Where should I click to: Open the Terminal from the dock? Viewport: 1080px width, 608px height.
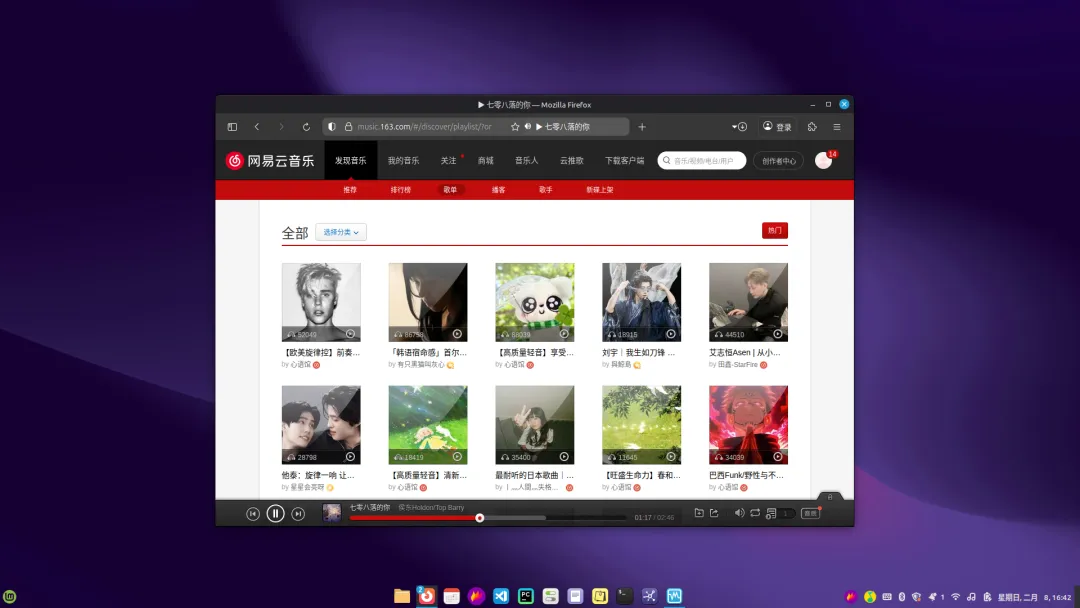625,596
